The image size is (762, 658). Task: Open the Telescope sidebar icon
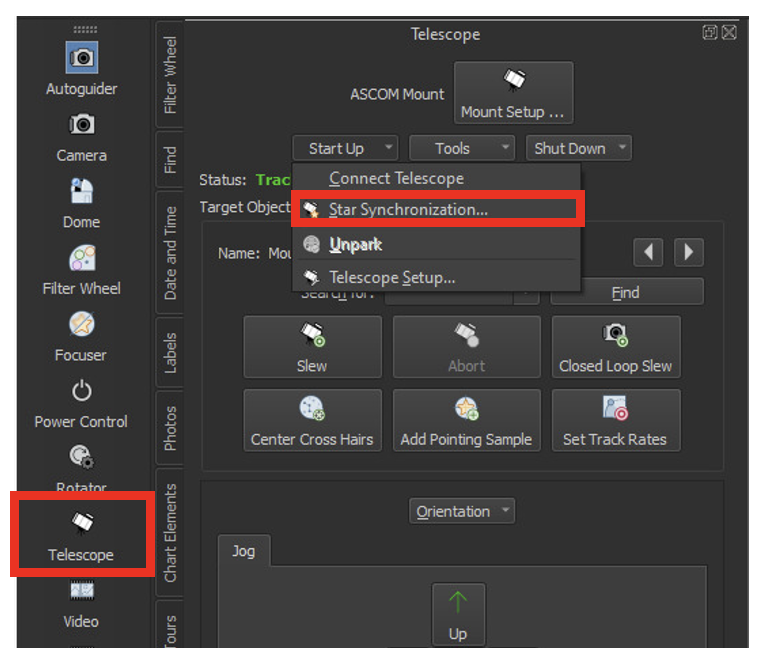tap(81, 524)
